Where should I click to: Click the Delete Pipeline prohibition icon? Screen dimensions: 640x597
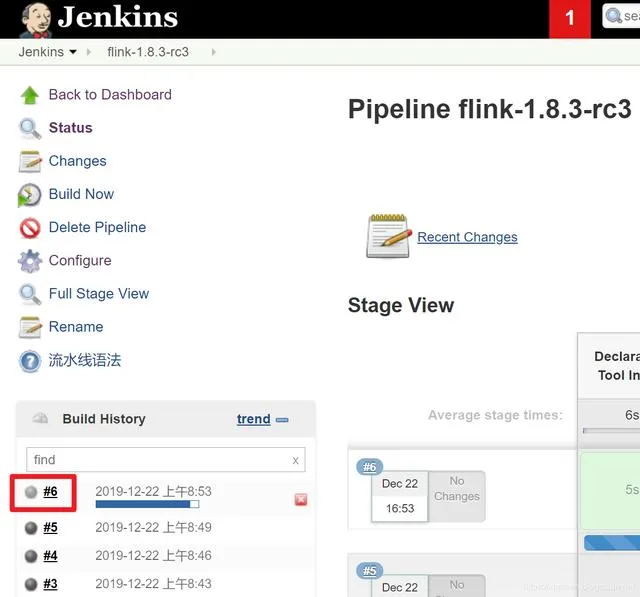click(x=30, y=228)
